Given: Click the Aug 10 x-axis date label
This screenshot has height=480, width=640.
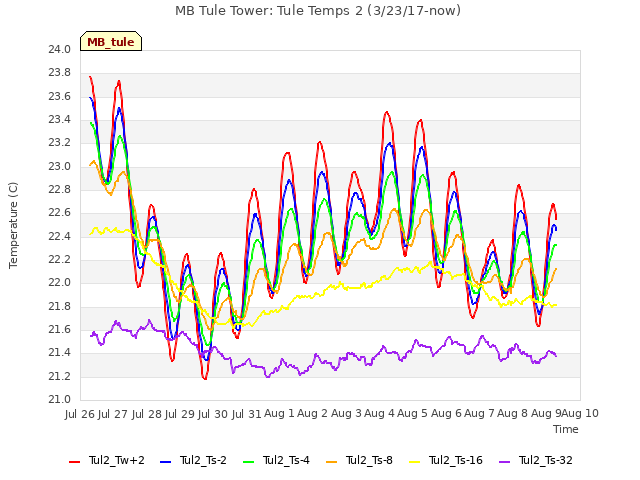Looking at the screenshot, I should [580, 414].
